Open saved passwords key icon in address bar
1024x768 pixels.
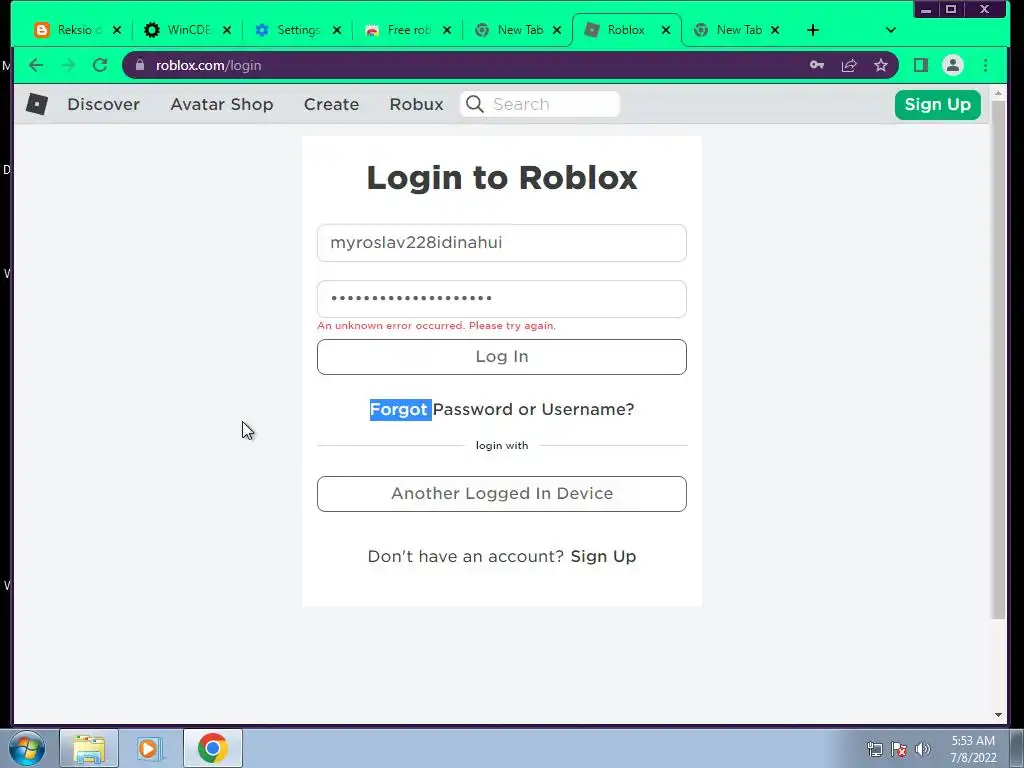coord(817,65)
